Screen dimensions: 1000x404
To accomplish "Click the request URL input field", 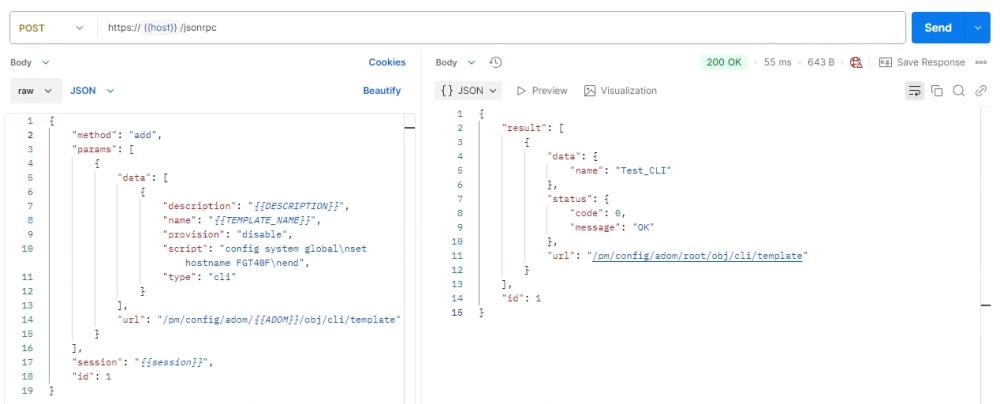I will point(501,27).
